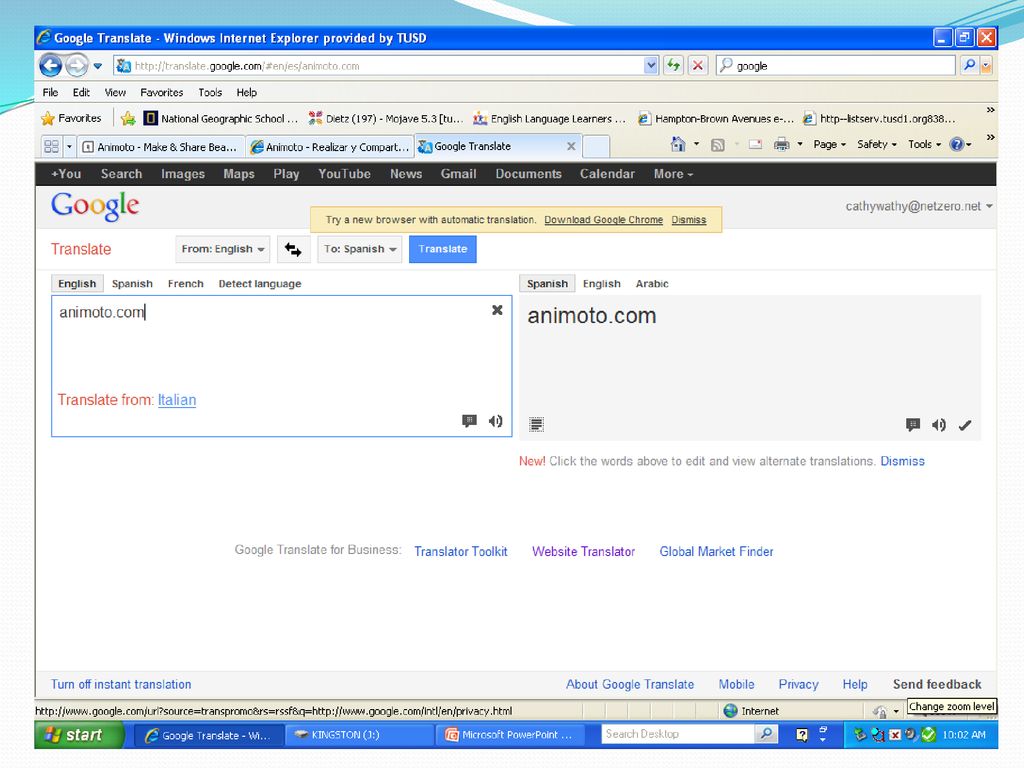This screenshot has width=1024, height=768.
Task: Show example usage icon in source box
Action: pyautogui.click(x=469, y=421)
